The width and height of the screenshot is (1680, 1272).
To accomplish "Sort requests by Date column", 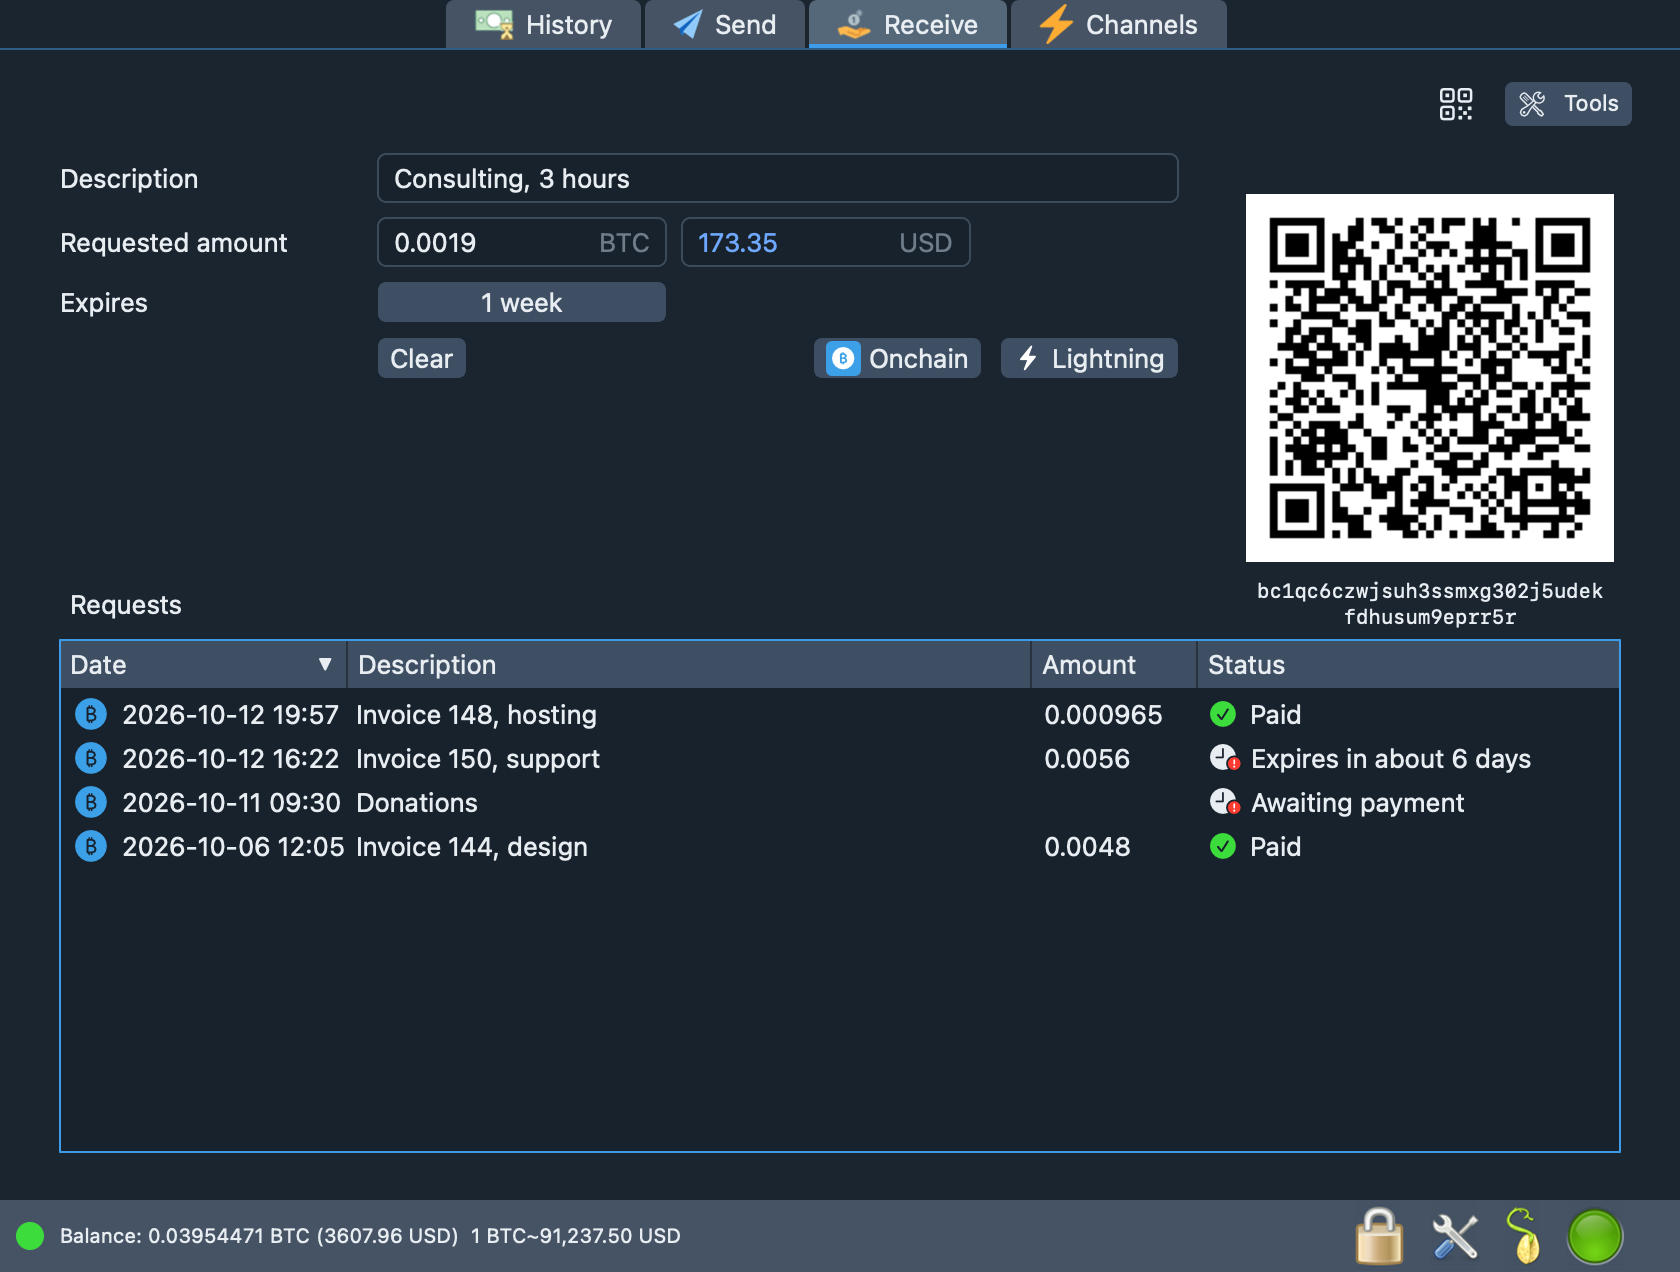I will click(203, 665).
